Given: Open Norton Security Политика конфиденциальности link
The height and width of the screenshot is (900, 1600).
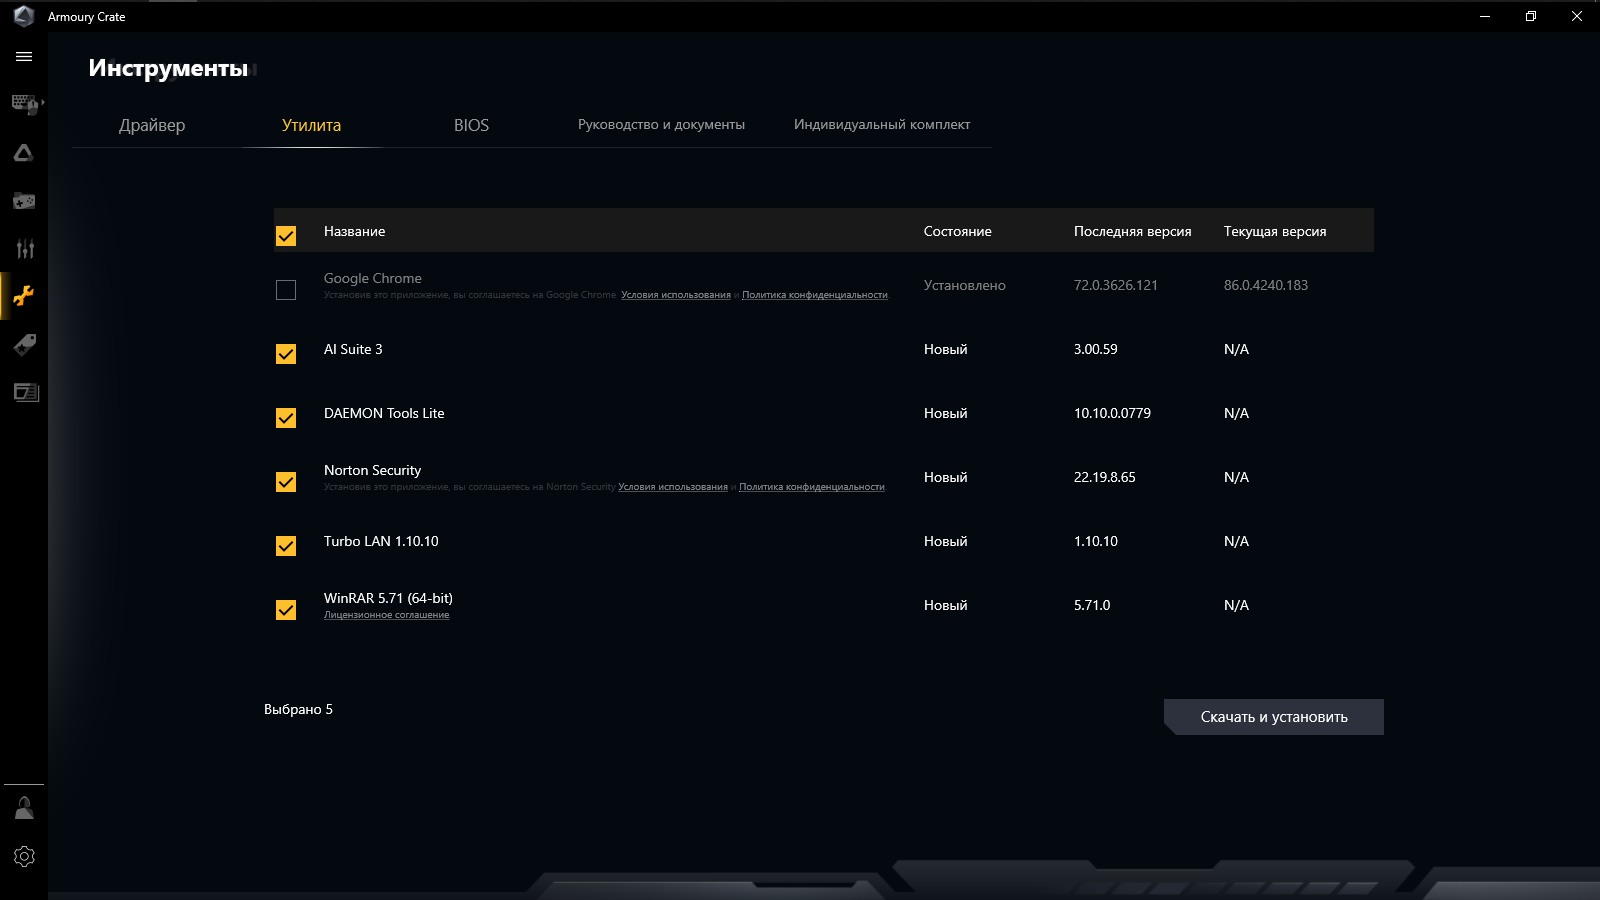Looking at the screenshot, I should (x=812, y=487).
